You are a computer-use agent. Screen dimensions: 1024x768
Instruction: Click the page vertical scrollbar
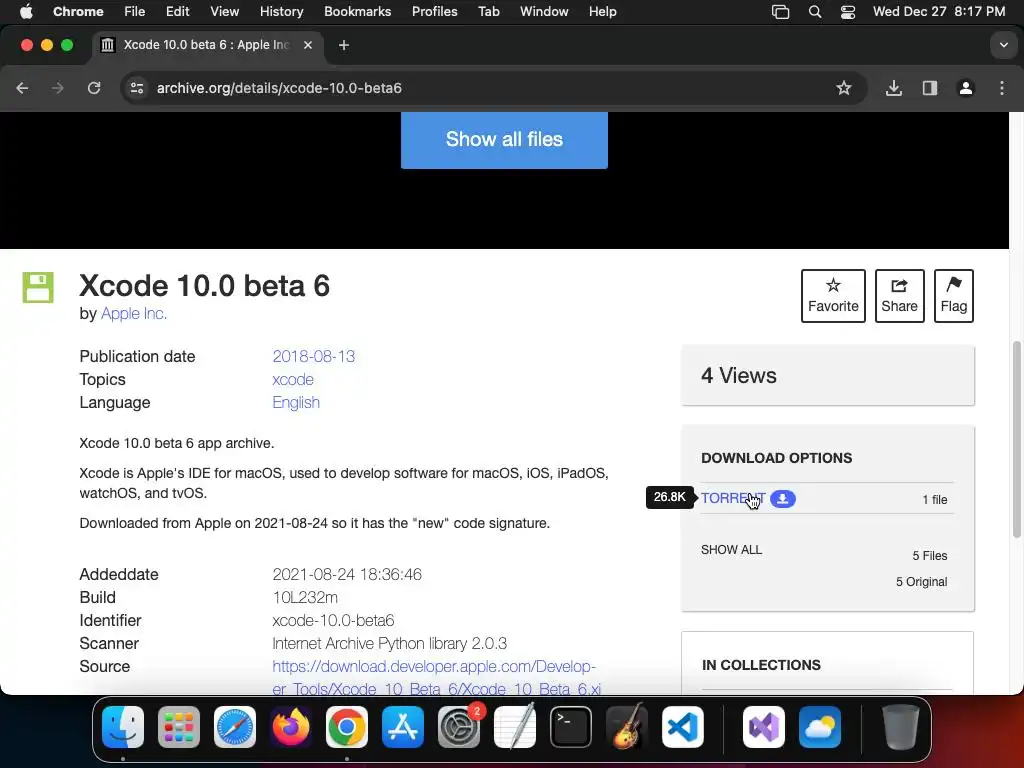pos(1016,440)
